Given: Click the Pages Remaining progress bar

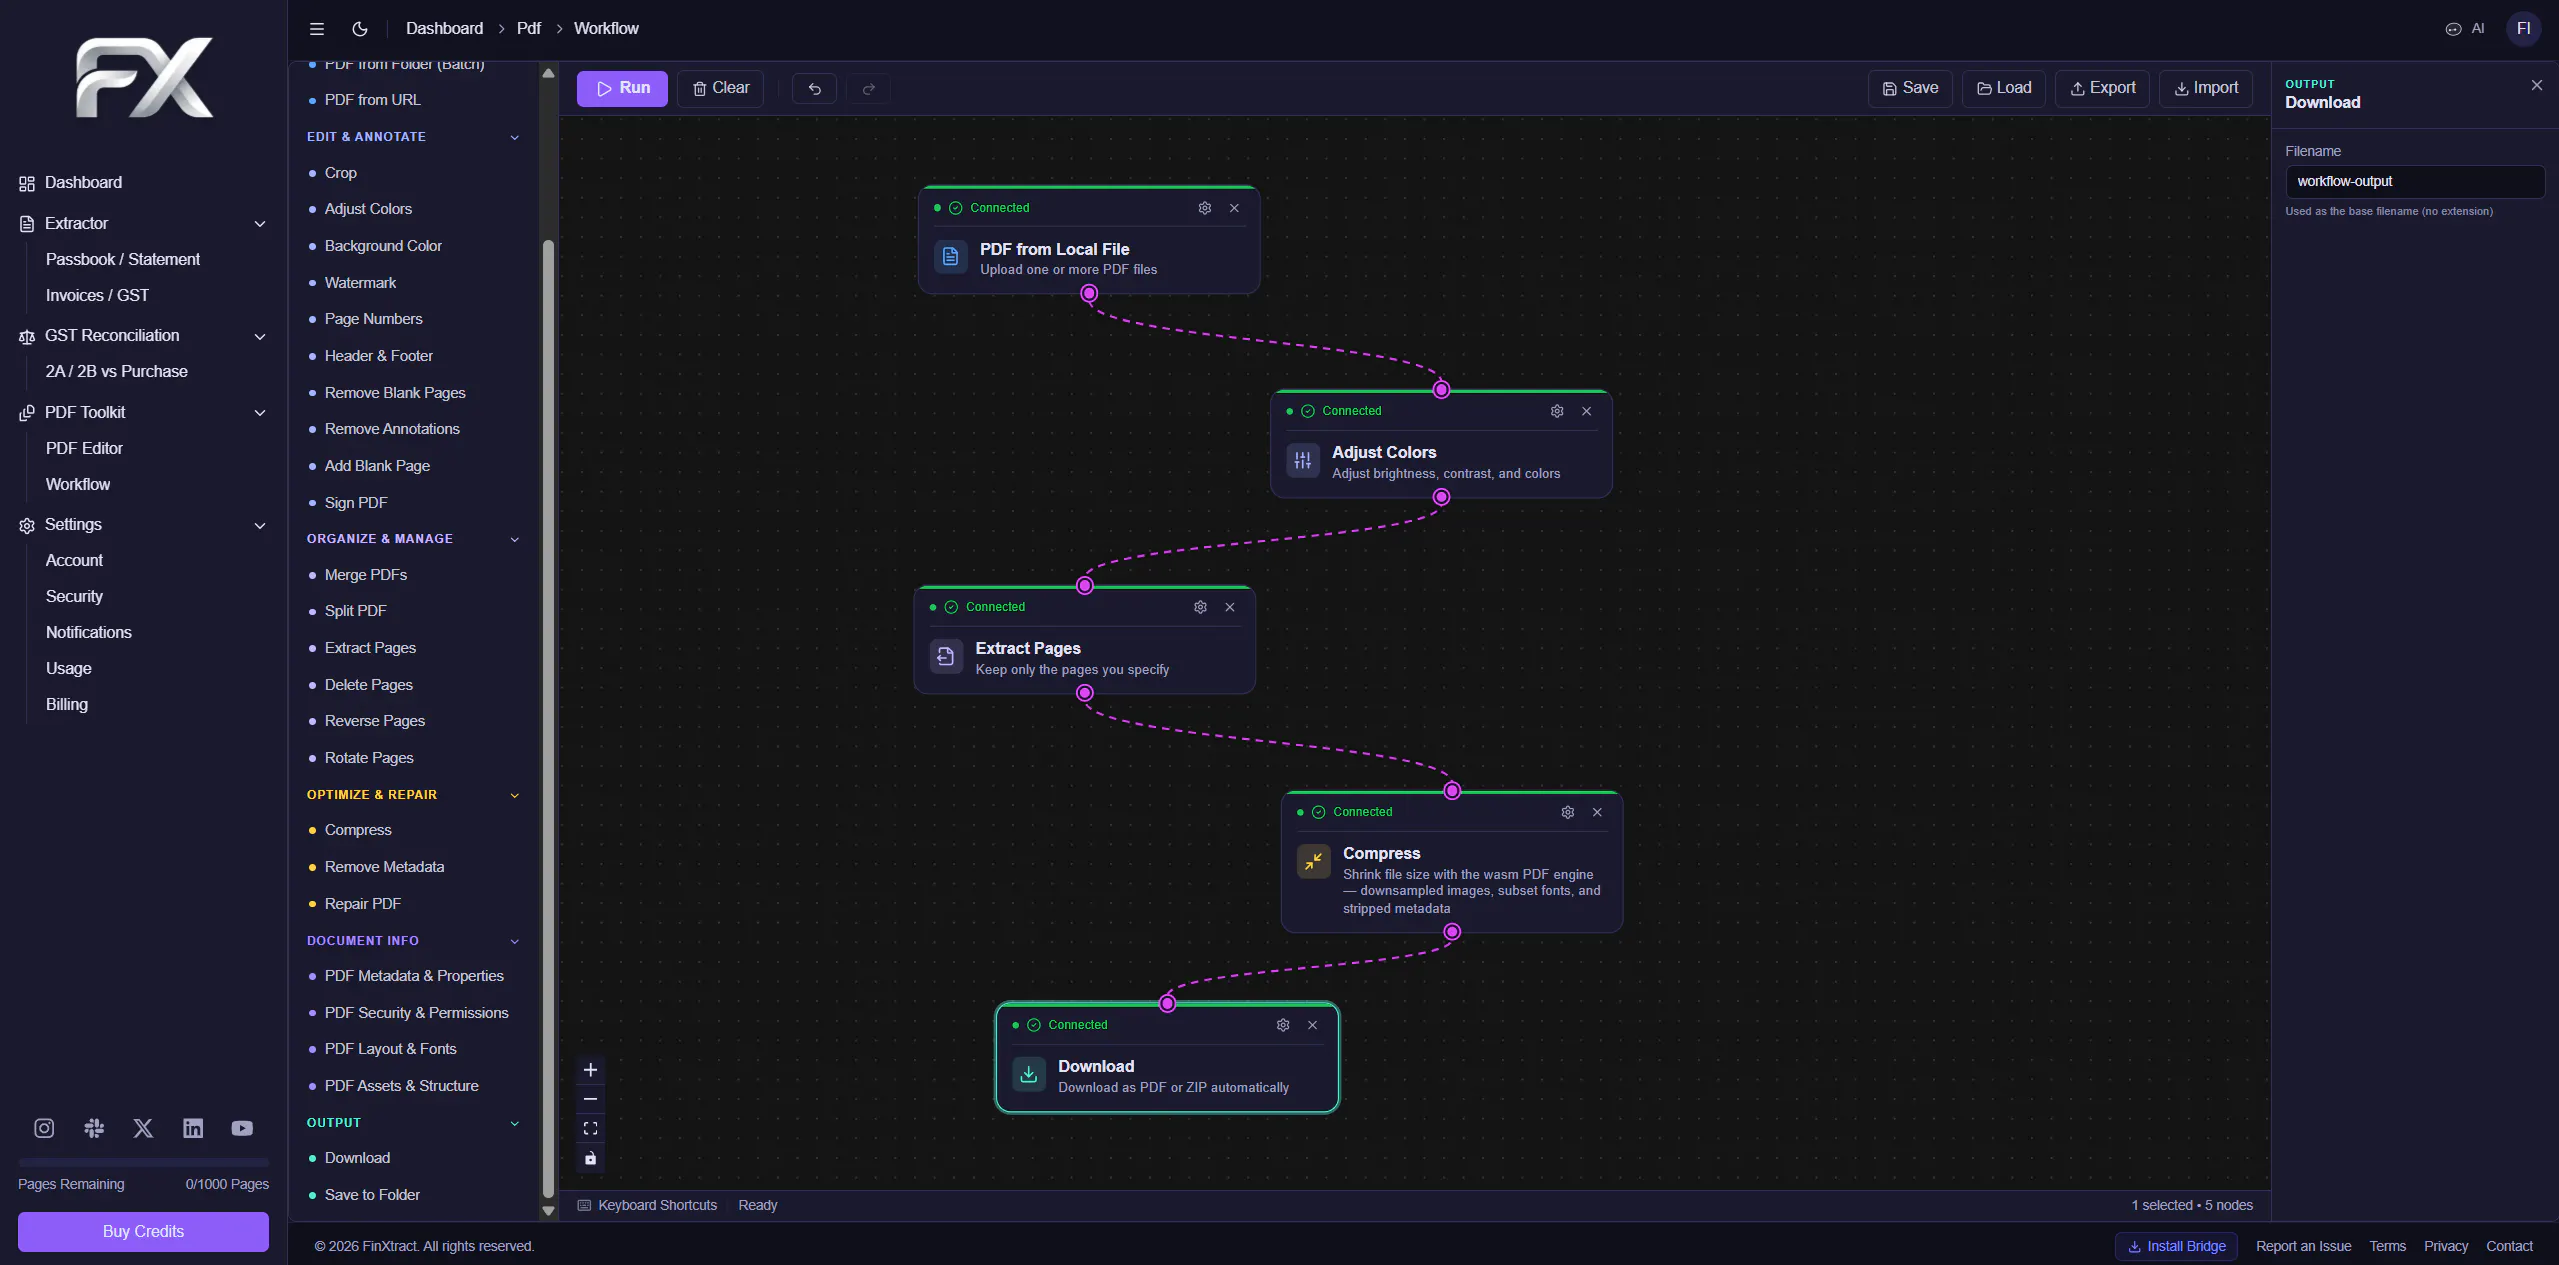Looking at the screenshot, I should [x=143, y=1162].
